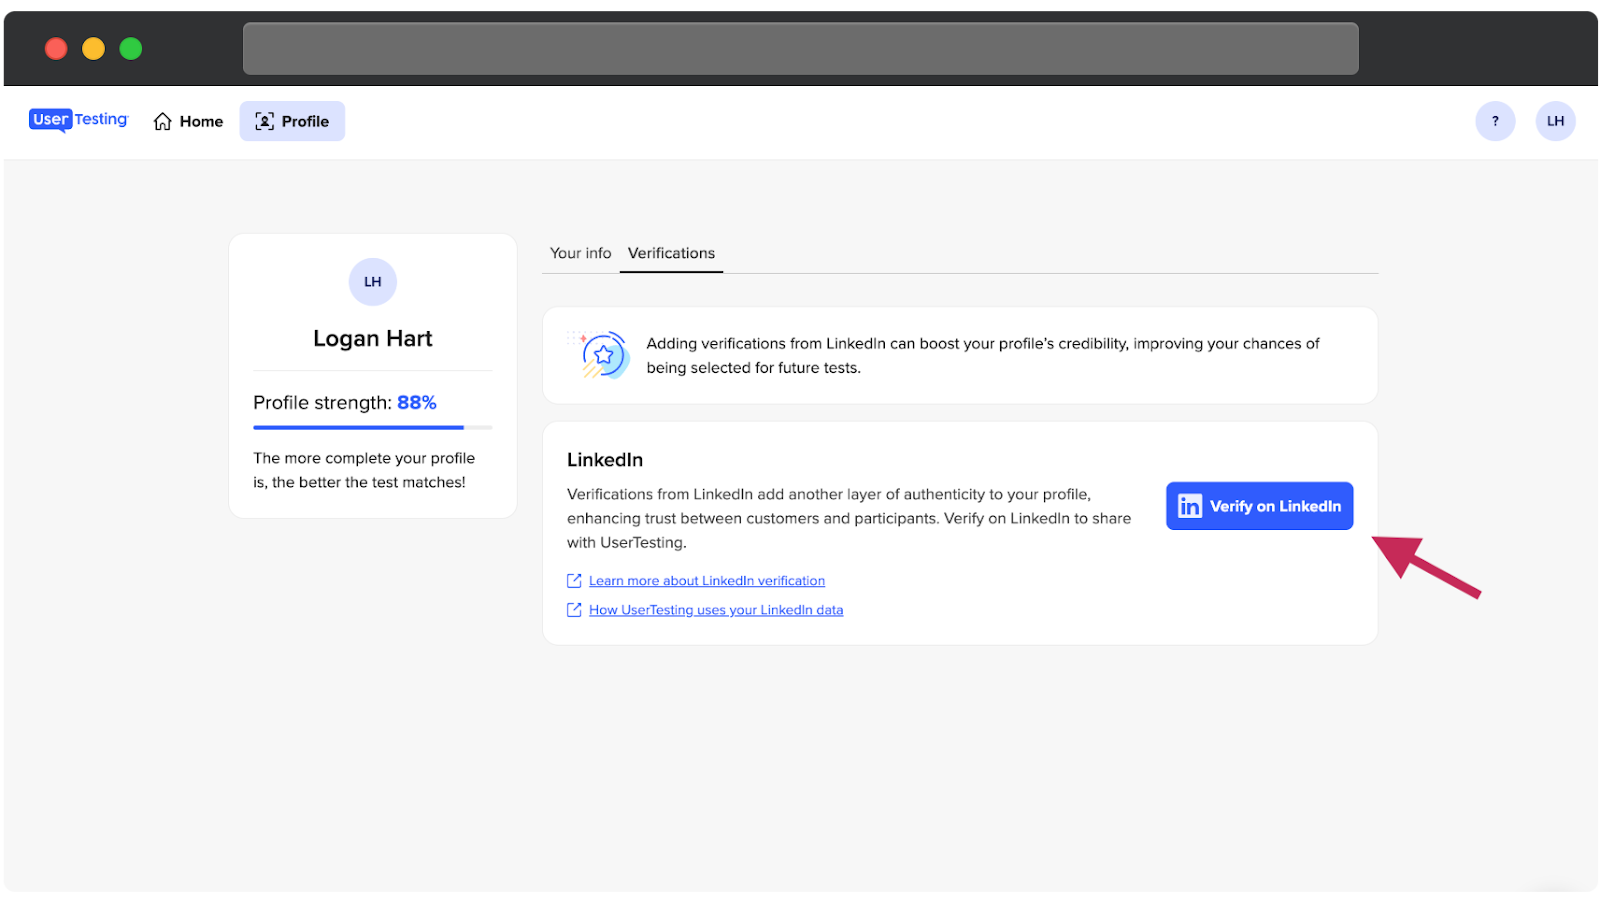This screenshot has width=1600, height=903.
Task: Click the UserTesting logo
Action: (79, 120)
